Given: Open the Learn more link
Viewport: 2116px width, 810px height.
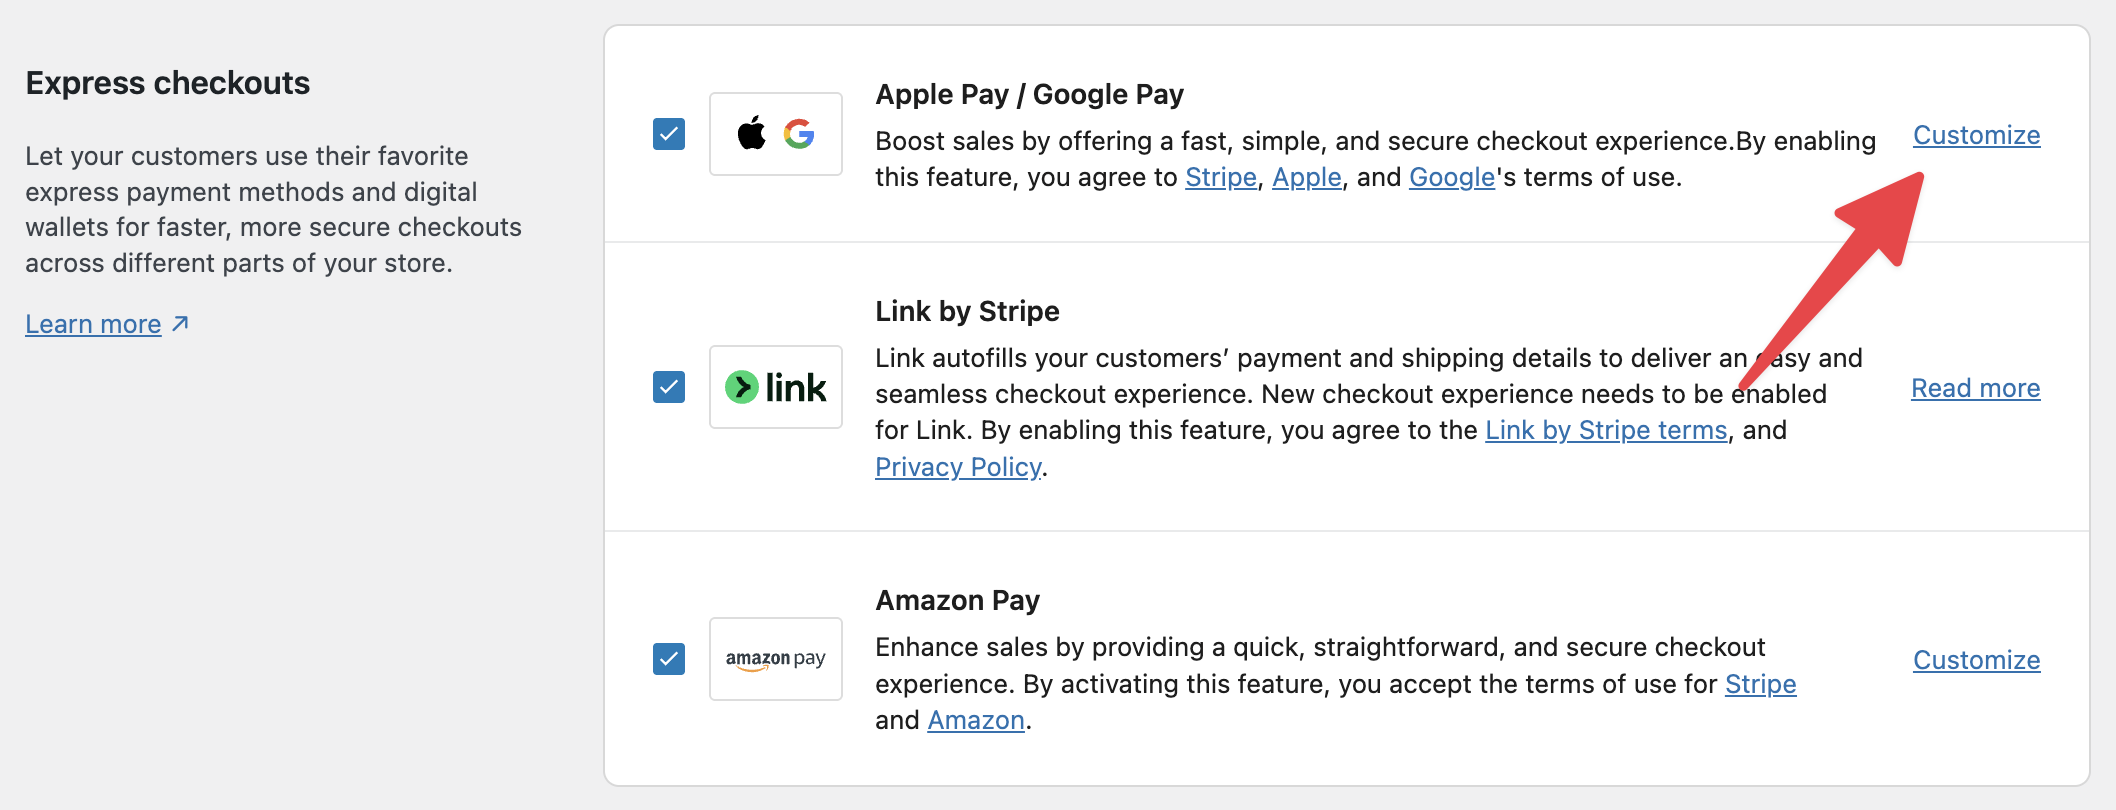Looking at the screenshot, I should pyautogui.click(x=93, y=324).
